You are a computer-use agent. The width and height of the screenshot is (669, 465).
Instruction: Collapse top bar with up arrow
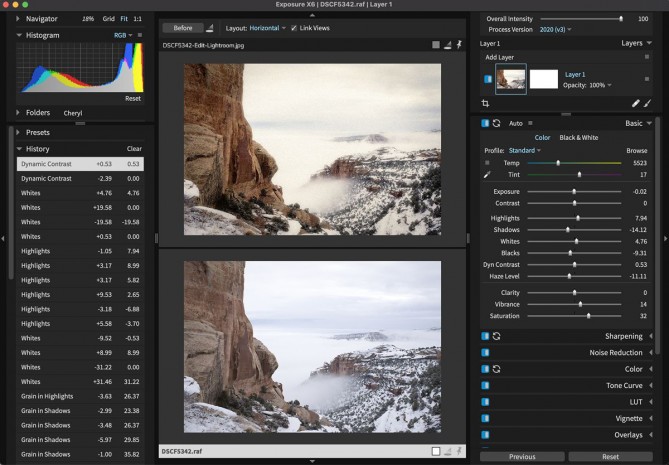(312, 15)
